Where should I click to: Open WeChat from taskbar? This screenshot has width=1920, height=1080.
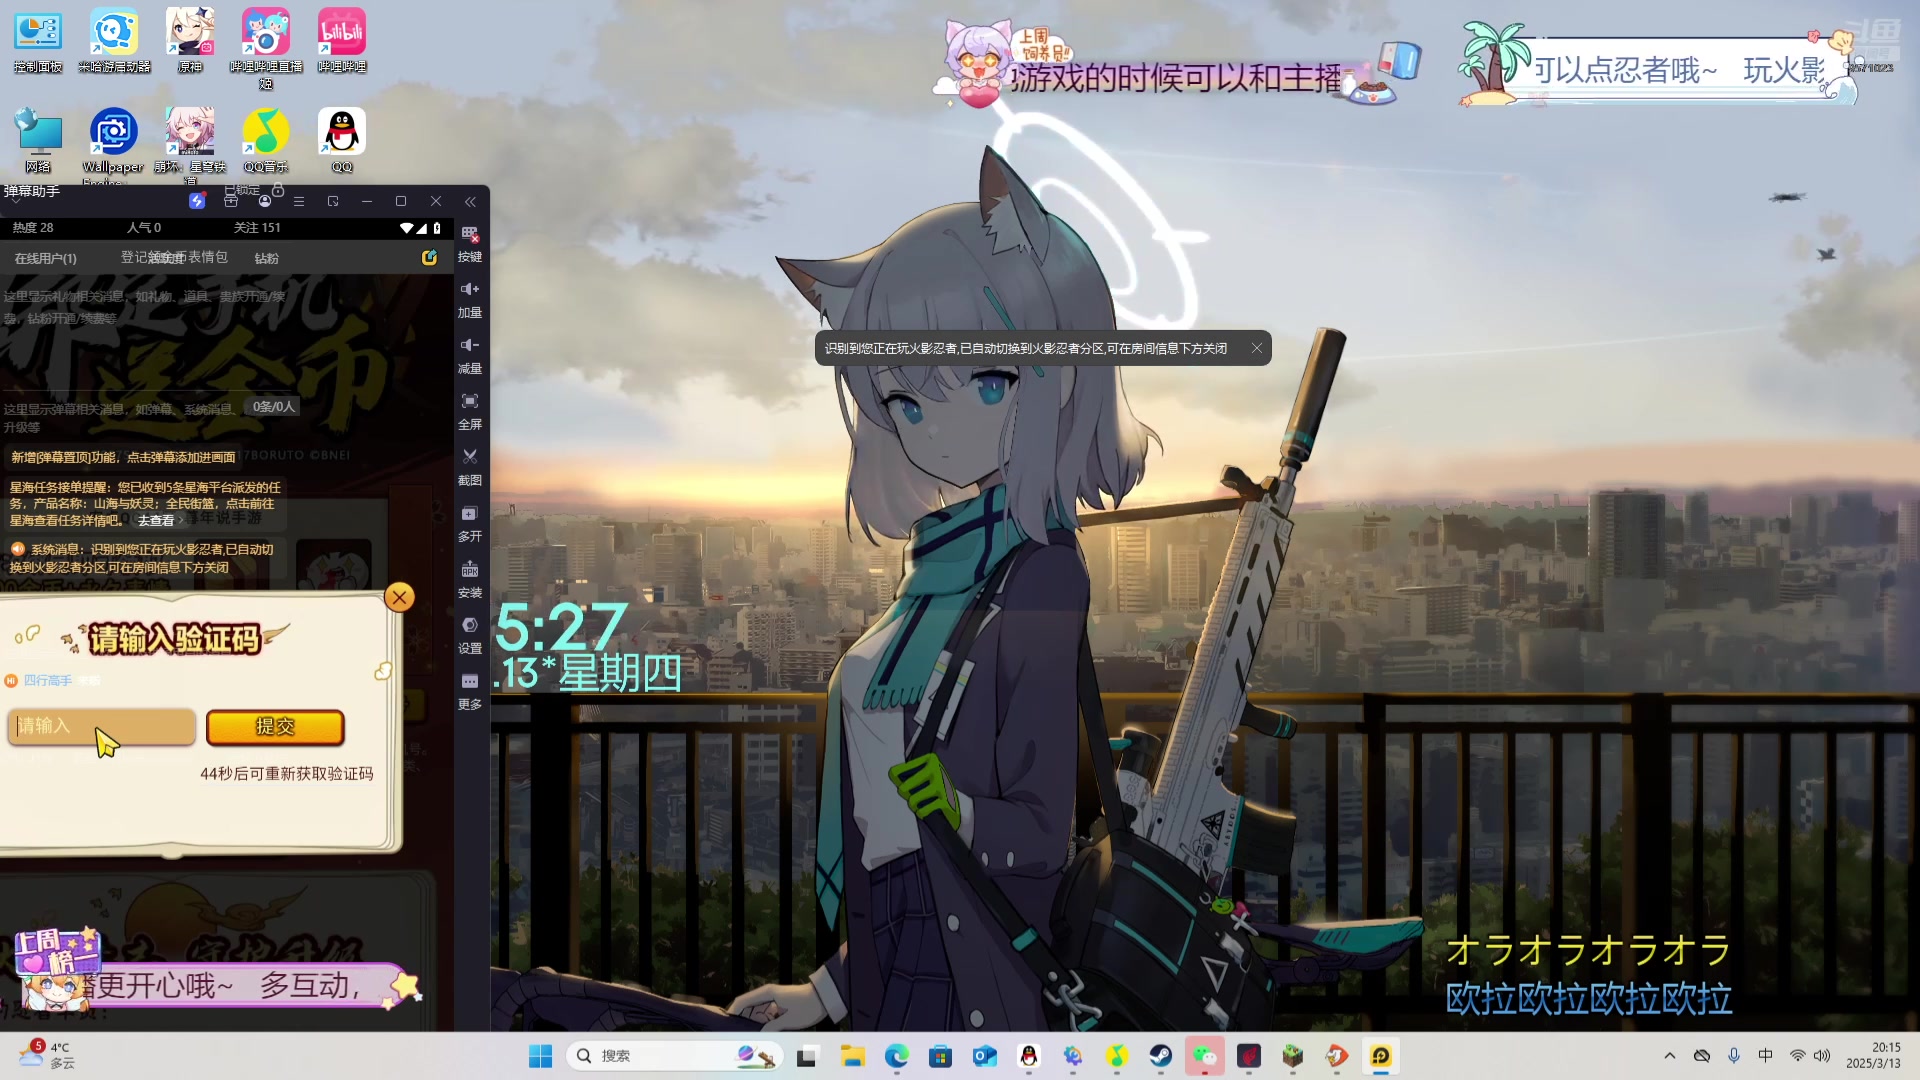1204,1056
